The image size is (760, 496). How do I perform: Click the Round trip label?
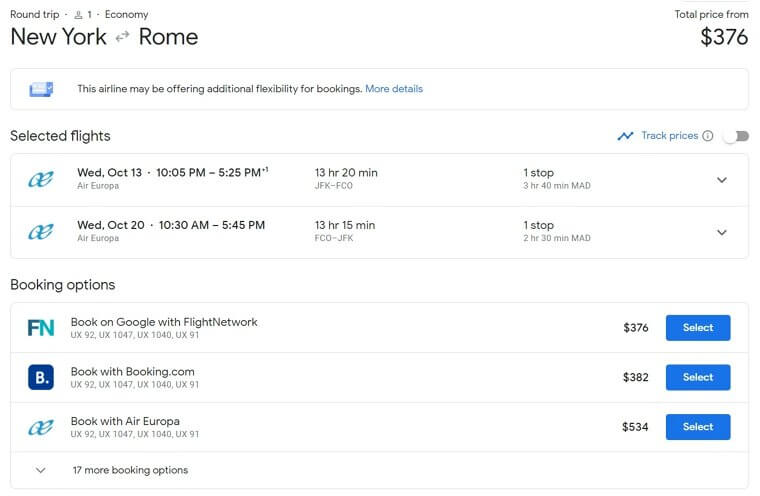34,15
